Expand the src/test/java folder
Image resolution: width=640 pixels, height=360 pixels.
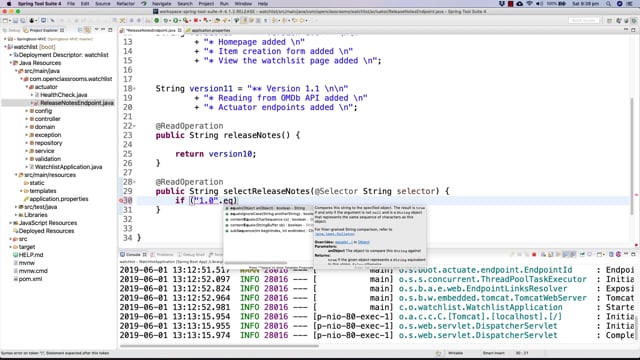(16, 207)
